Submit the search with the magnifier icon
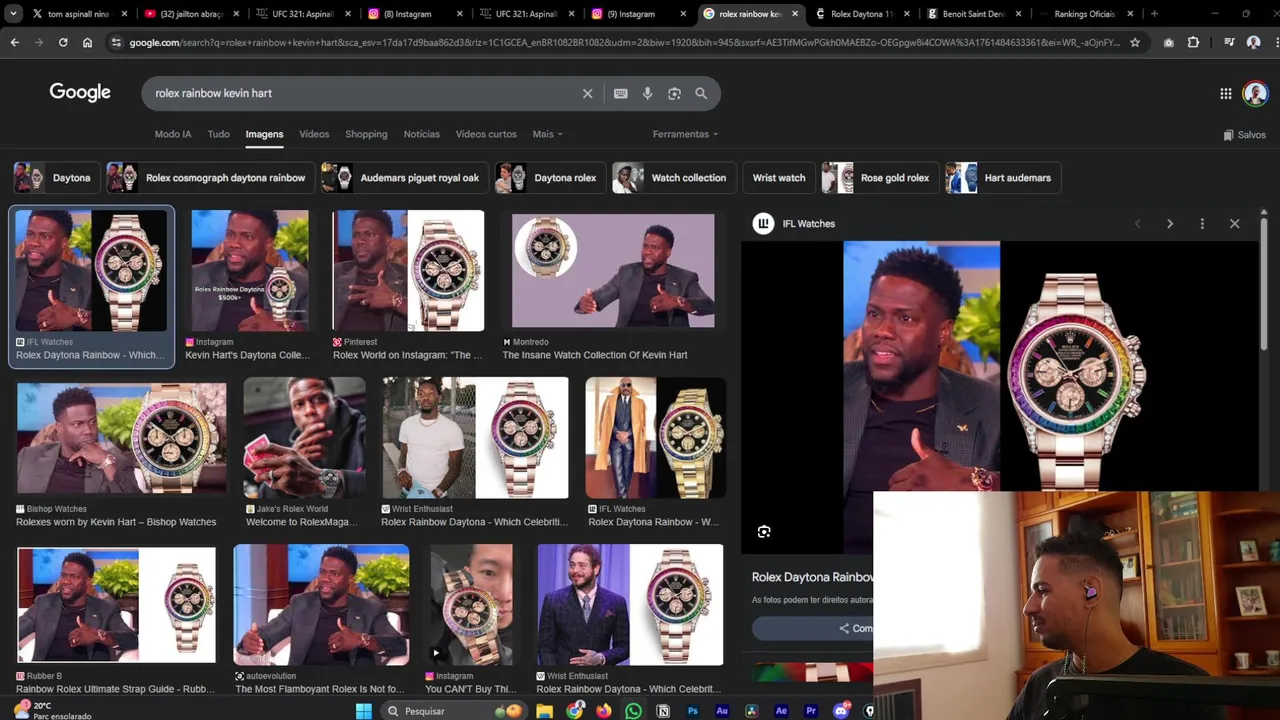Viewport: 1280px width, 720px height. pyautogui.click(x=701, y=93)
